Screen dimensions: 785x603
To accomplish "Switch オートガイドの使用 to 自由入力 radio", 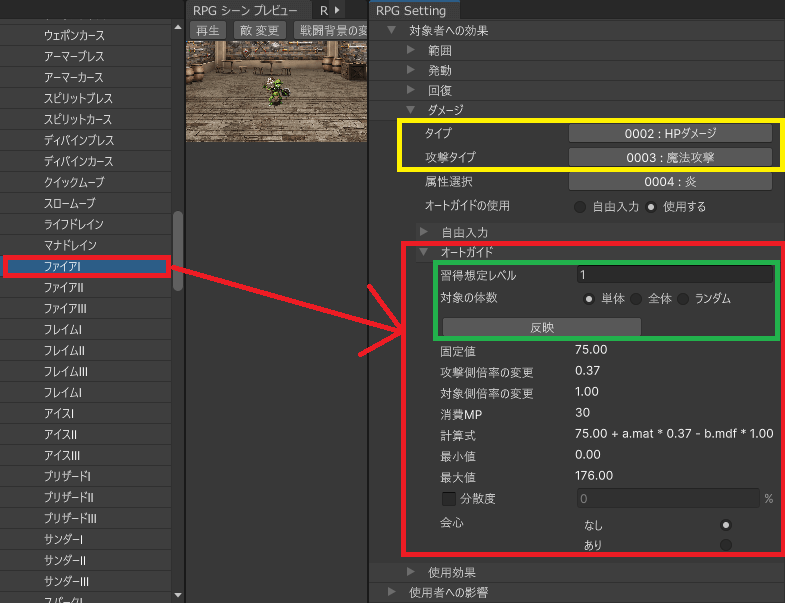I will pyautogui.click(x=580, y=207).
